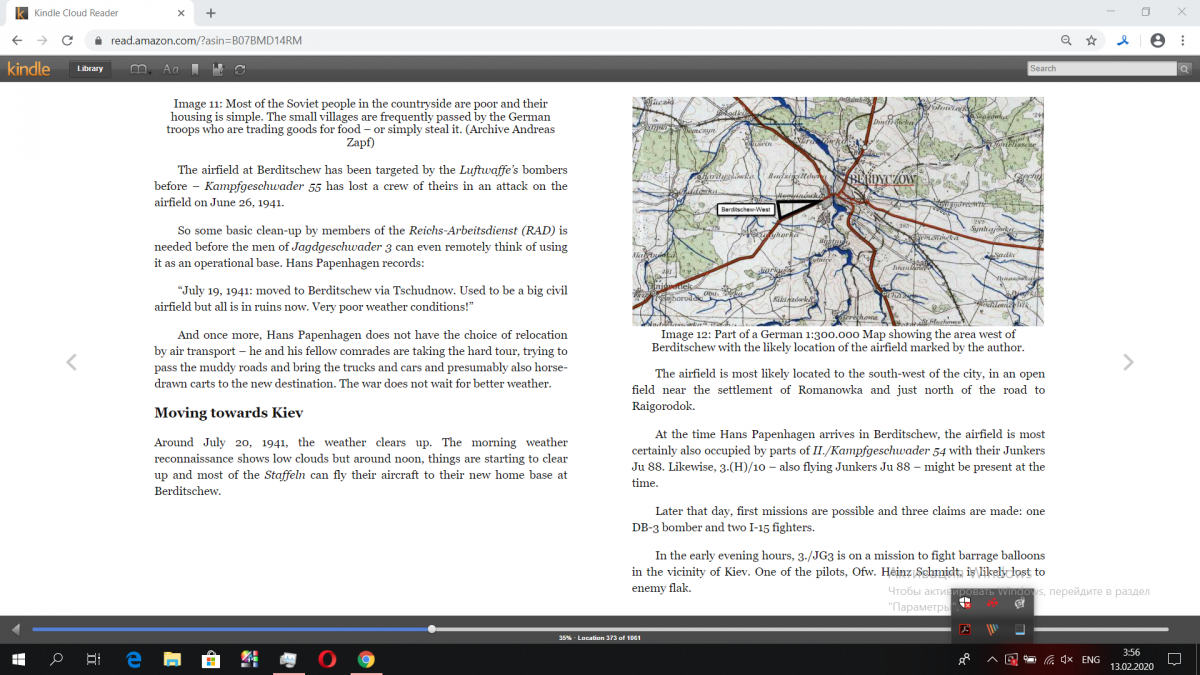Screen dimensions: 1200x675
Task: Go to the previous page arrow
Action: 71,362
